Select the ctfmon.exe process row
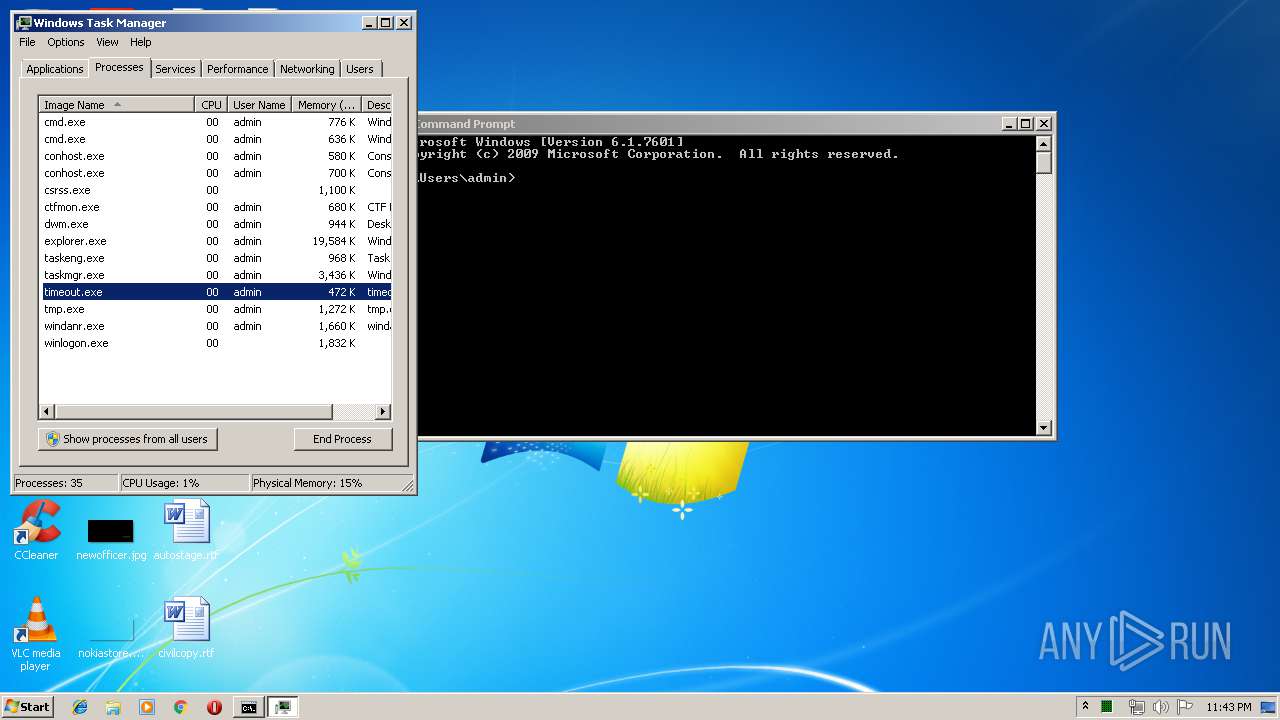The height and width of the screenshot is (720, 1280). [216, 207]
